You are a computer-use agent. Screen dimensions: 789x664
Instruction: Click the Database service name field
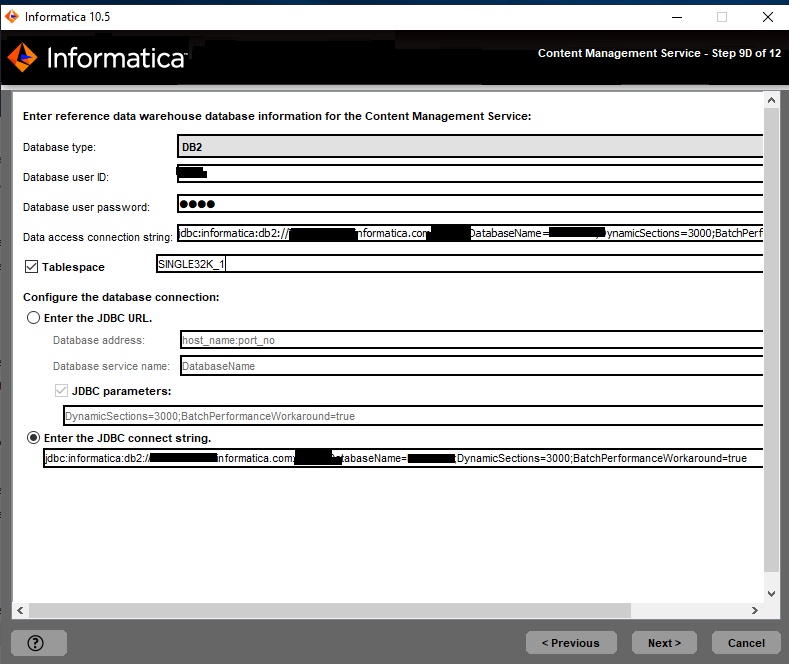(x=471, y=366)
